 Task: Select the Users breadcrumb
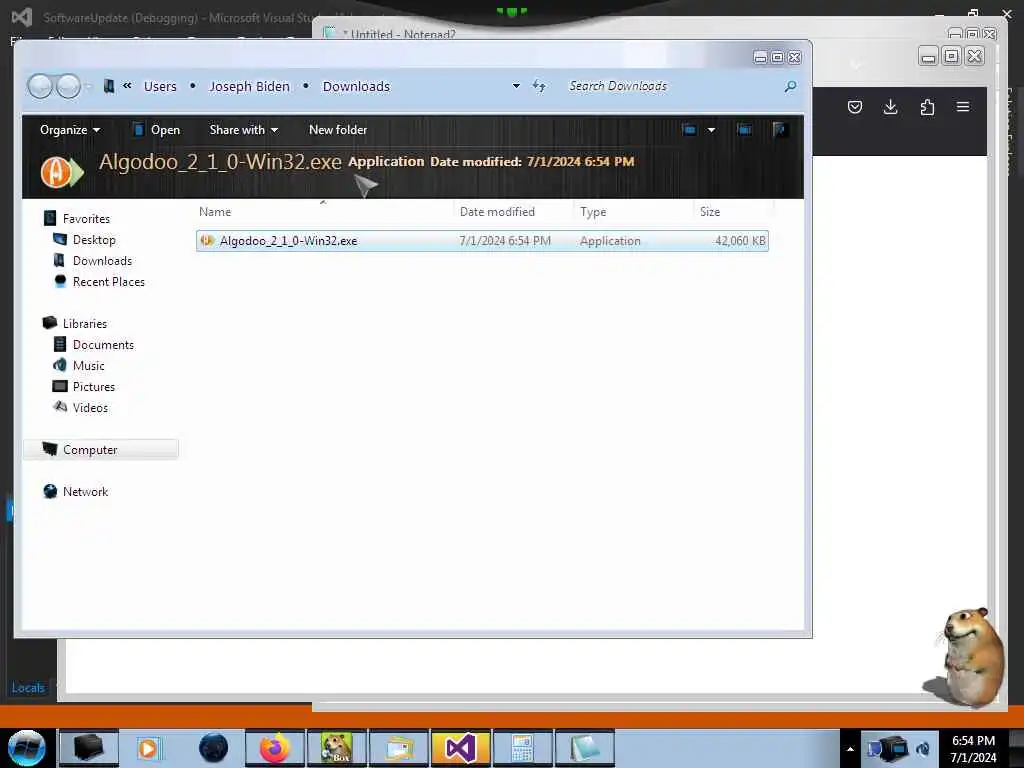point(160,86)
